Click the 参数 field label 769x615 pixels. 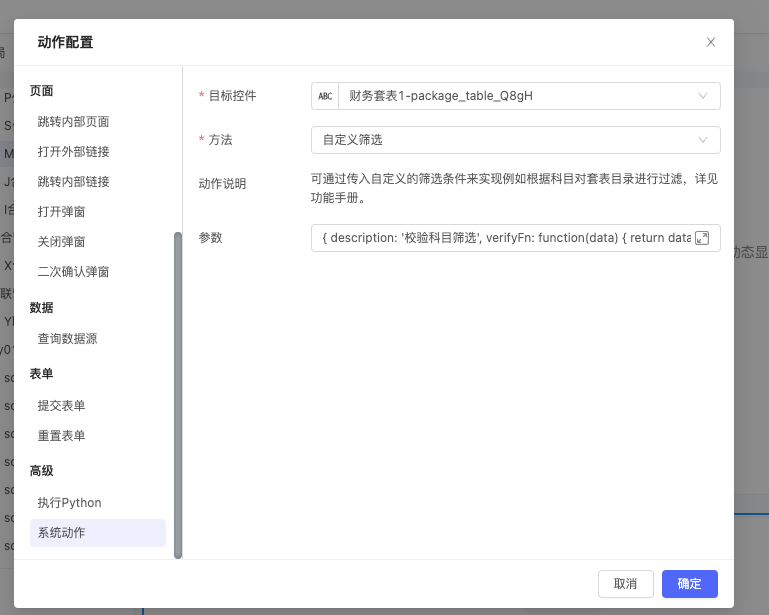click(210, 238)
